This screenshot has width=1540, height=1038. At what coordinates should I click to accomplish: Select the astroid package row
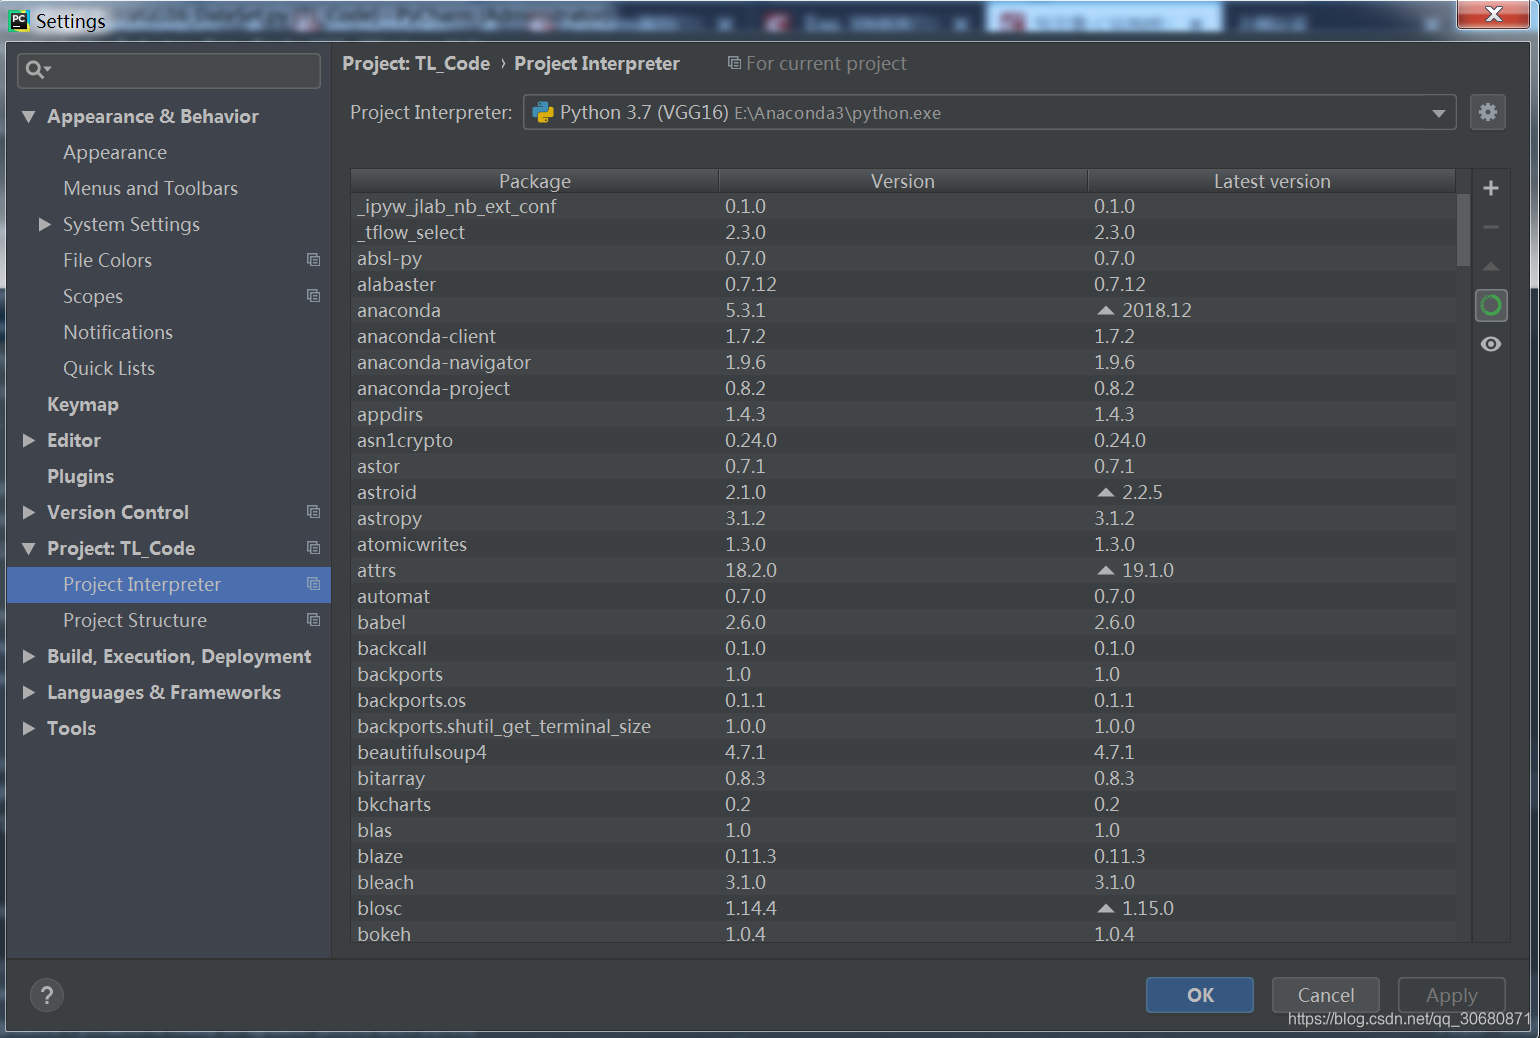pos(904,492)
